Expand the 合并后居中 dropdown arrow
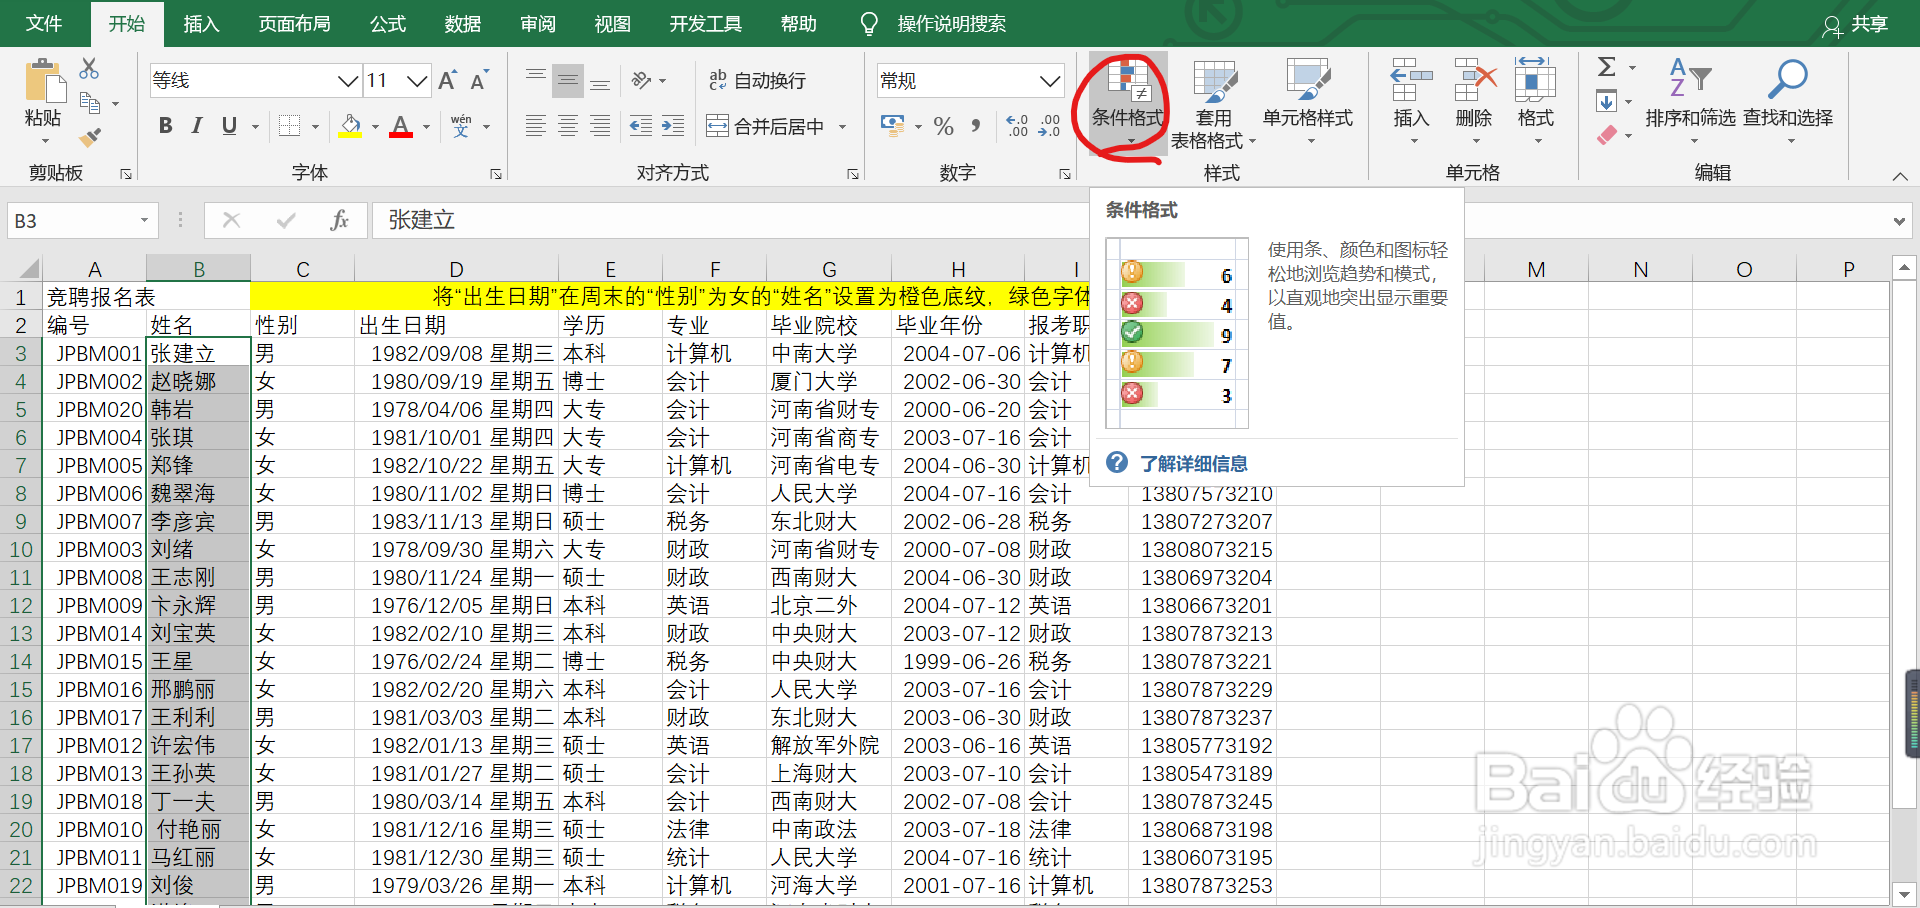Screen dimensions: 1920x908 coord(843,126)
